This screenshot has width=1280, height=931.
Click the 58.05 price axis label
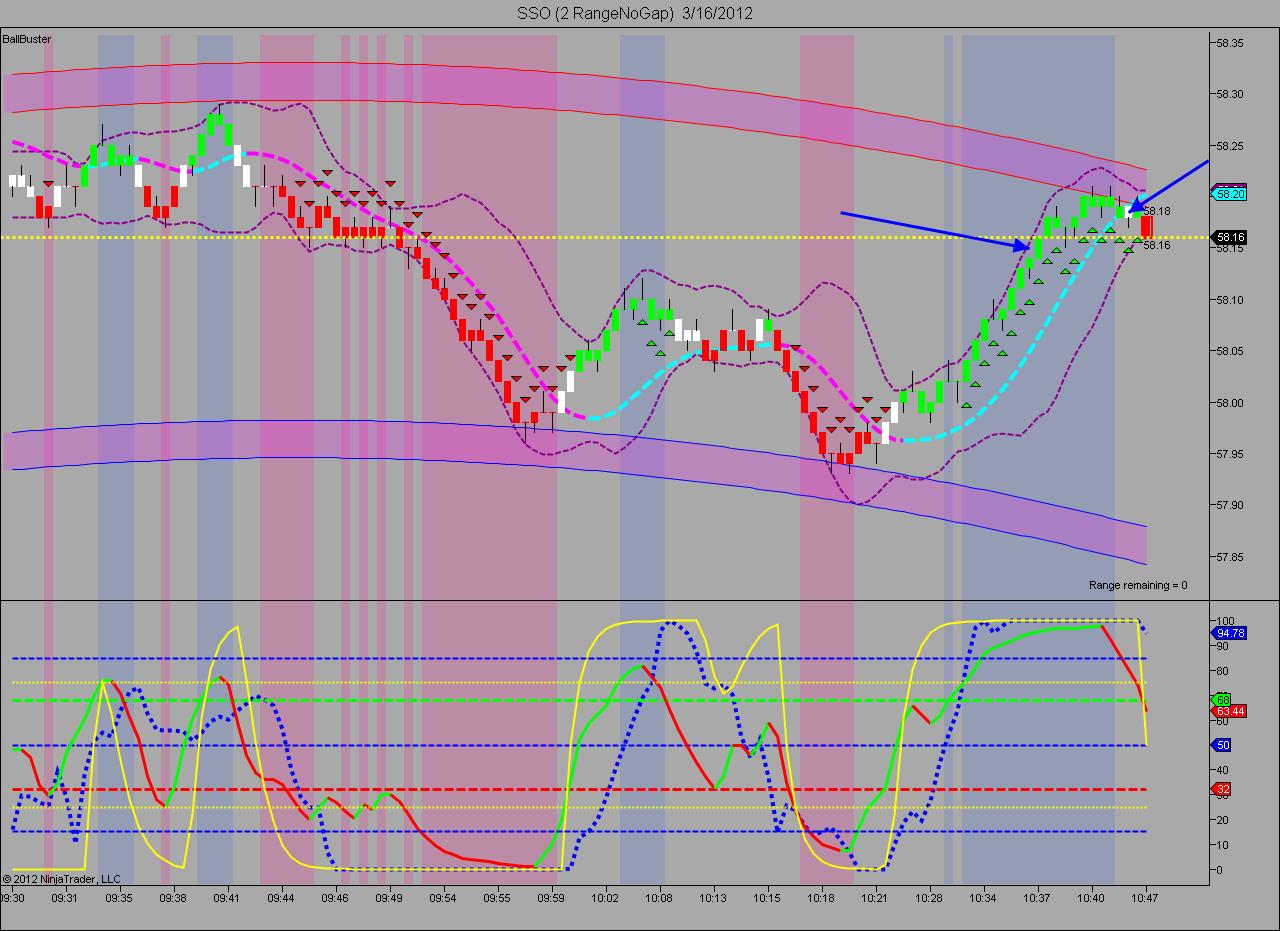(x=1230, y=351)
